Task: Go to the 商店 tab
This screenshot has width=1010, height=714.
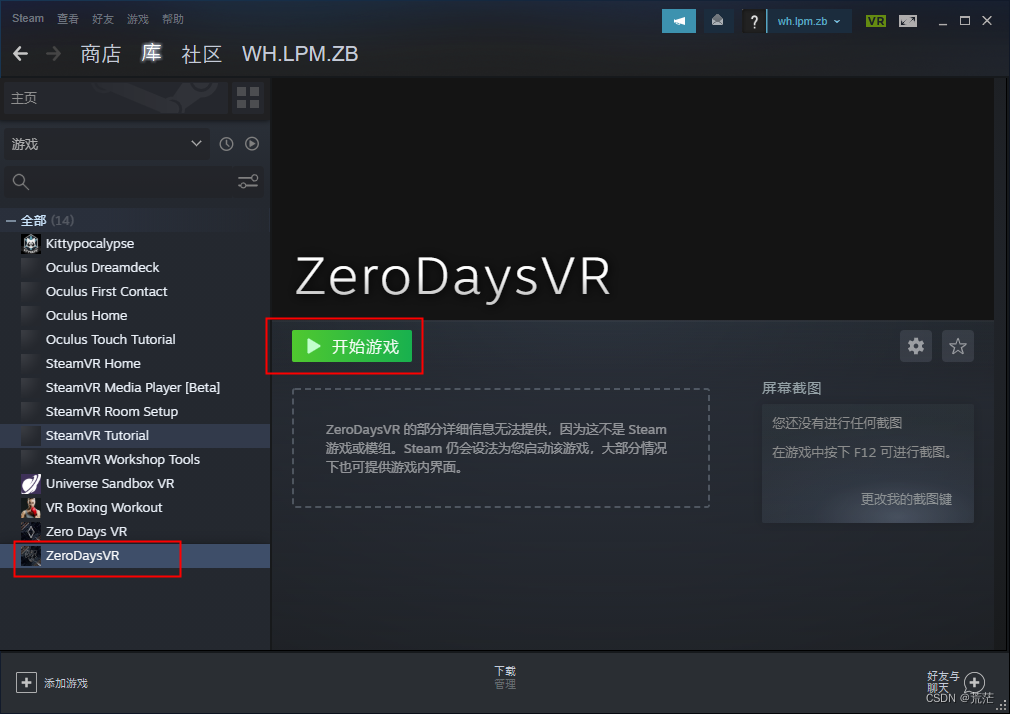Action: (100, 53)
